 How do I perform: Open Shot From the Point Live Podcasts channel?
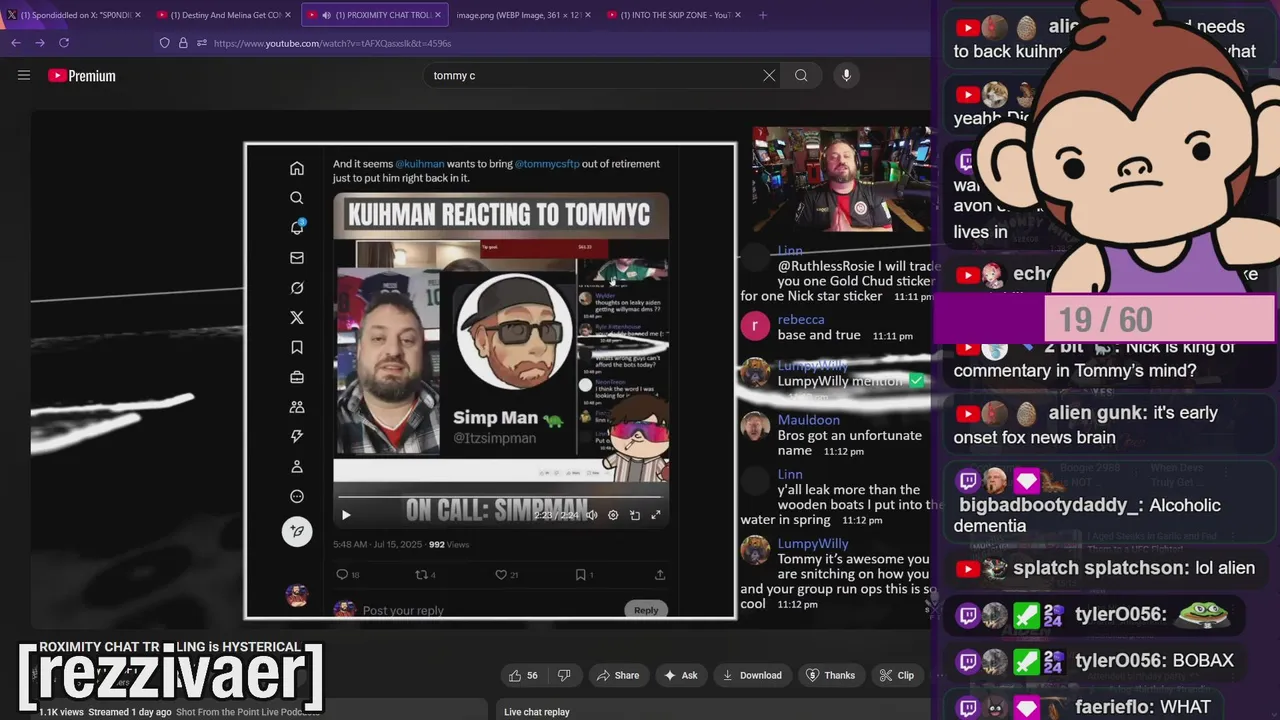point(247,712)
